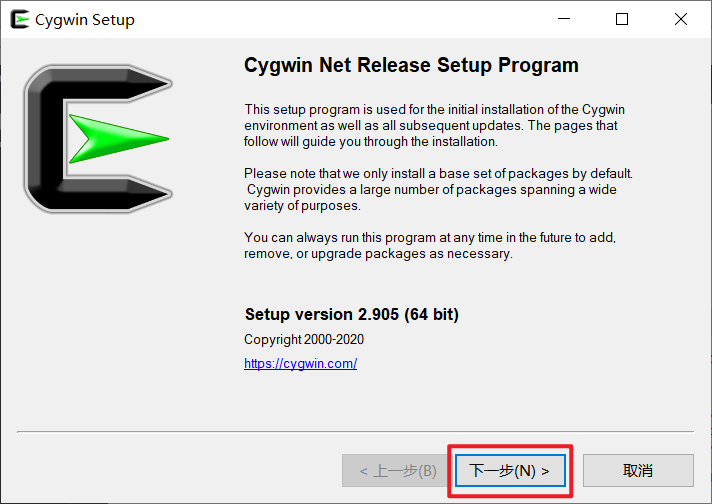Click the "Cygwin Net Release Setup Program" heading
This screenshot has height=504, width=712.
[x=411, y=65]
